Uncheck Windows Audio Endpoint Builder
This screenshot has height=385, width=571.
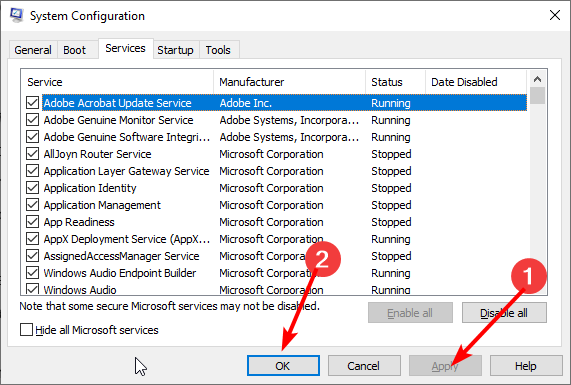click(x=32, y=273)
